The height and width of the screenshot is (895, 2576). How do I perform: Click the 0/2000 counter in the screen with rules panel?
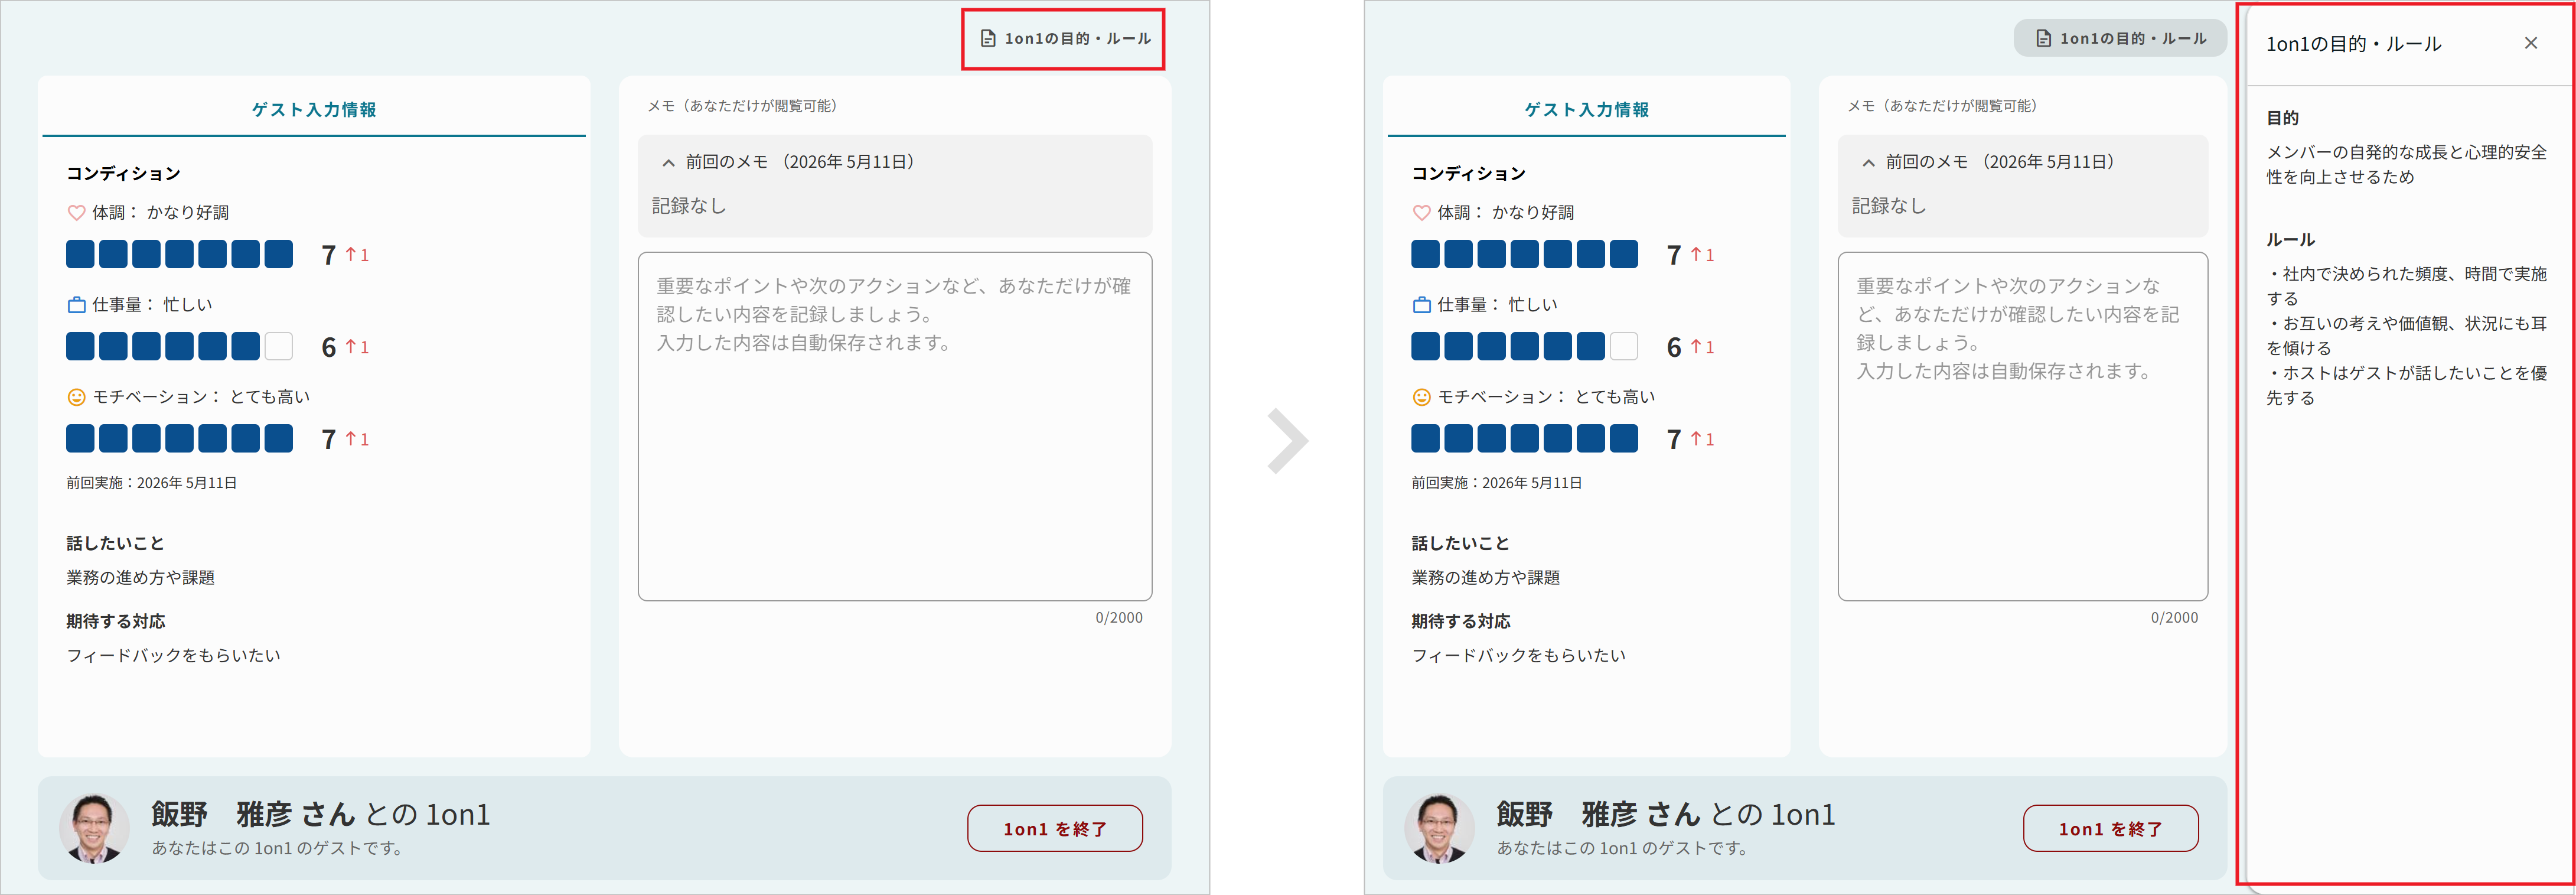(x=2174, y=618)
